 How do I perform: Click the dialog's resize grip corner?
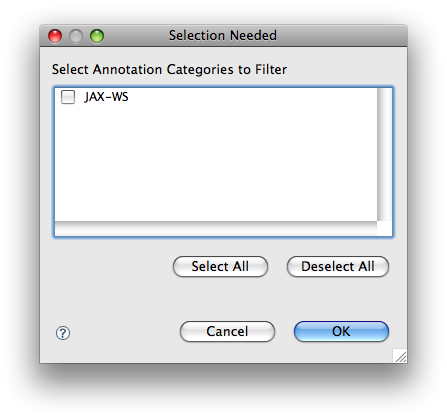400,356
